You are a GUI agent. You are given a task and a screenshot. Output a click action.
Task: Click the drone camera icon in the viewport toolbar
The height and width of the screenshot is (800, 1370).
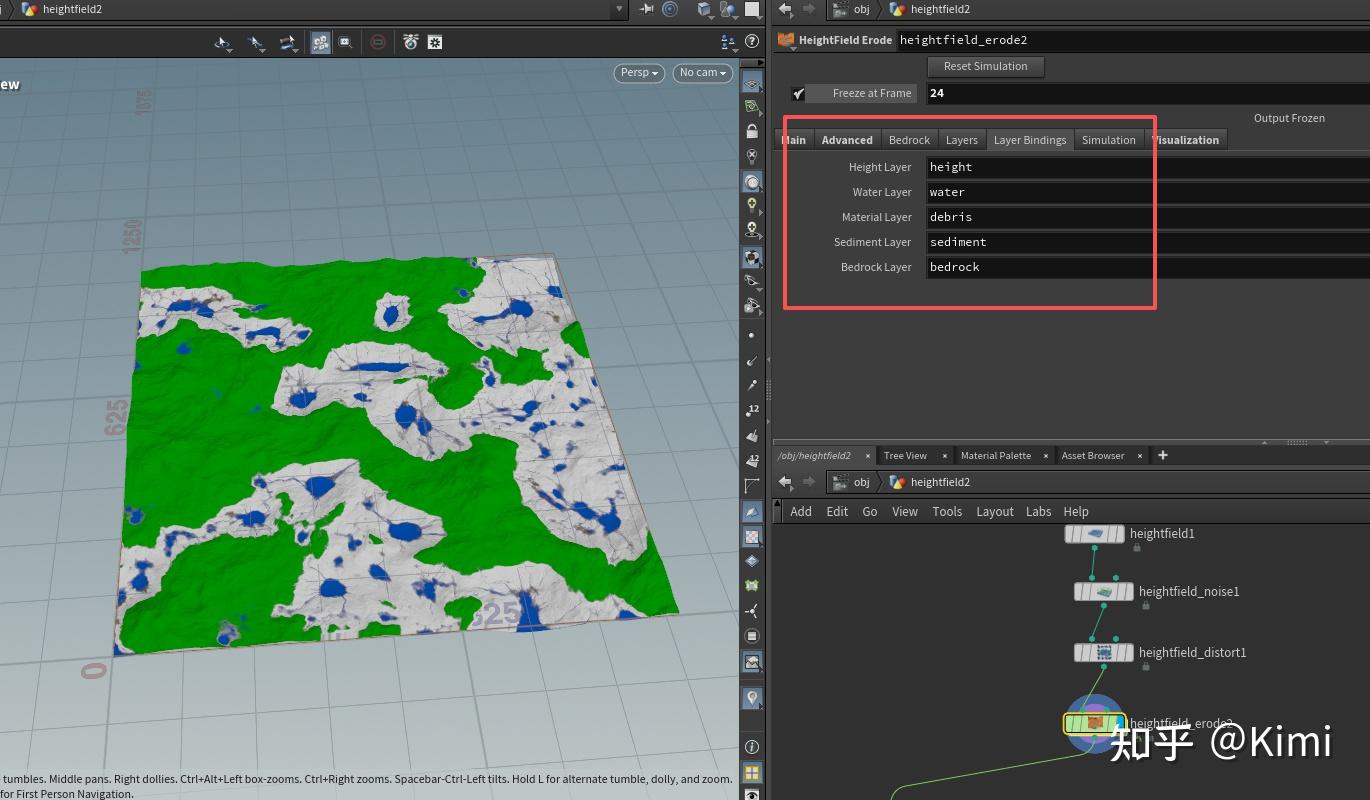(x=411, y=42)
